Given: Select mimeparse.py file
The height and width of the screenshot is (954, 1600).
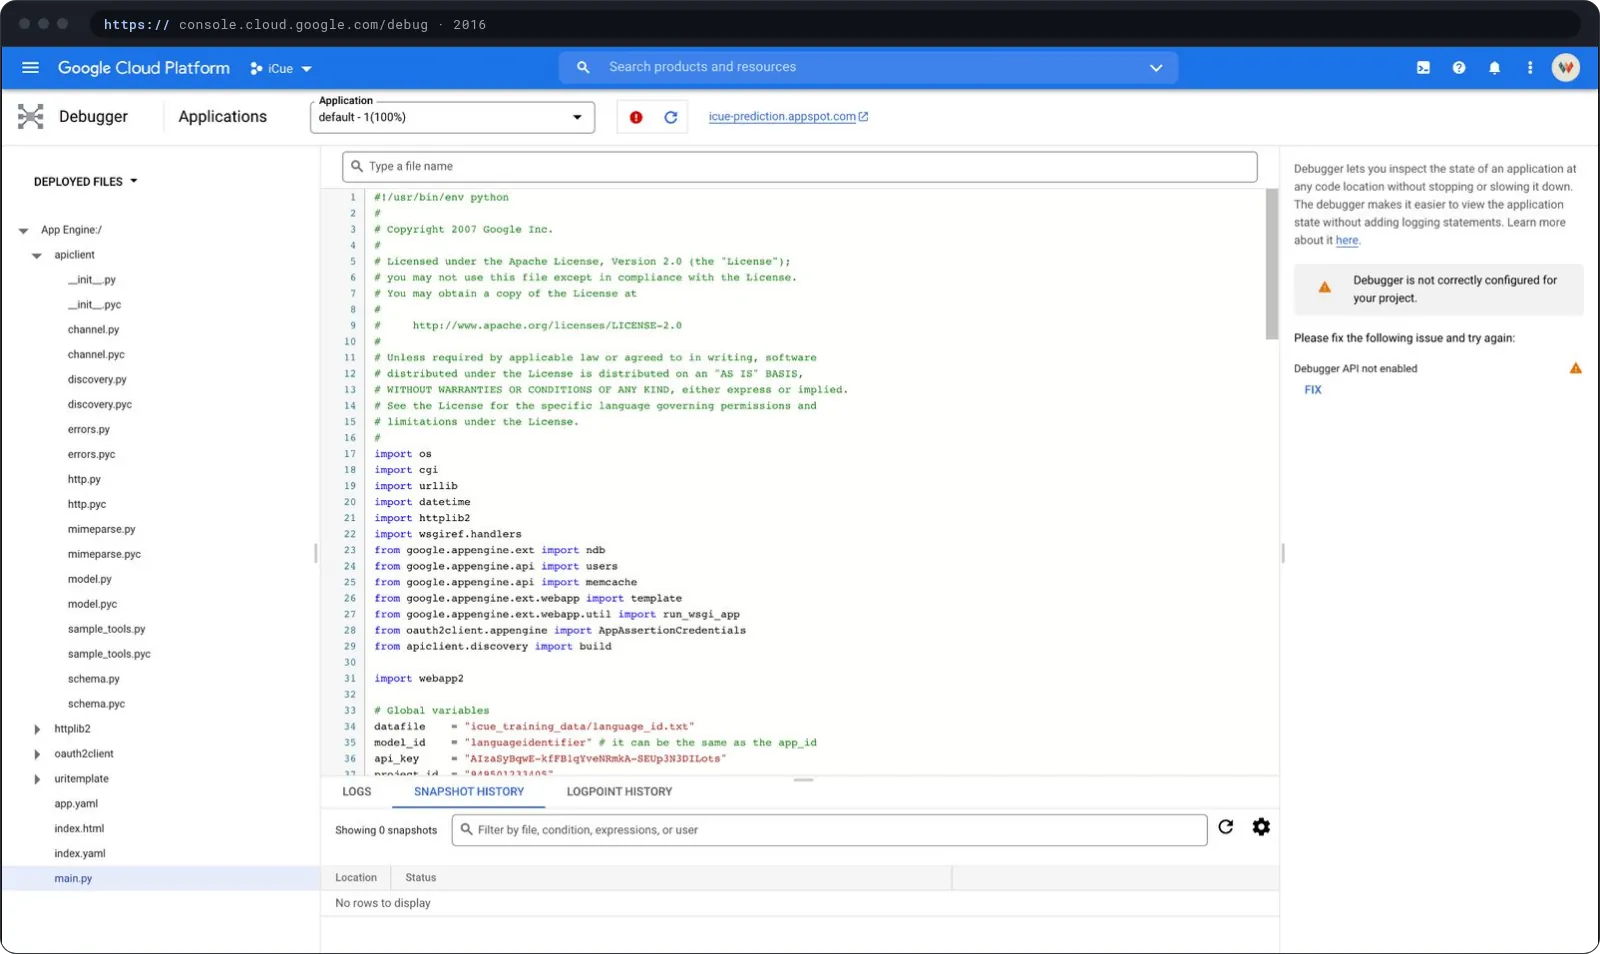Looking at the screenshot, I should coord(101,530).
